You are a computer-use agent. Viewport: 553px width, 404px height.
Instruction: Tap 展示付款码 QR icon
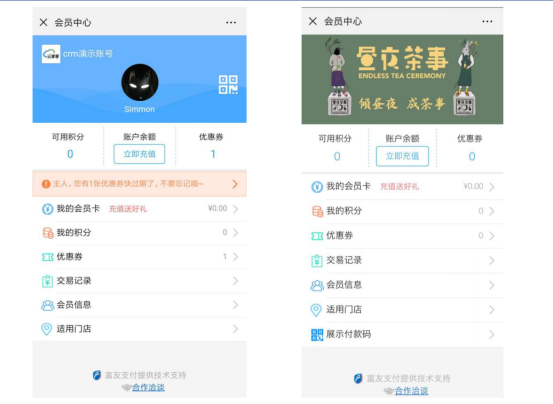pos(317,335)
